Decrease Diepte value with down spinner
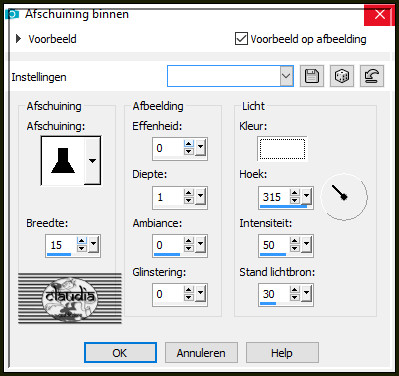Screen dimensions: 399x376 189,201
